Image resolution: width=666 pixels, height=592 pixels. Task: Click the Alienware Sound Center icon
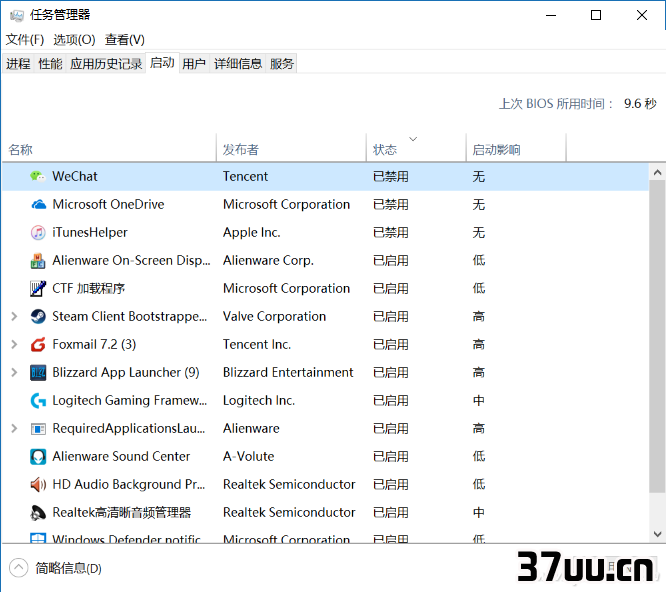(38, 457)
